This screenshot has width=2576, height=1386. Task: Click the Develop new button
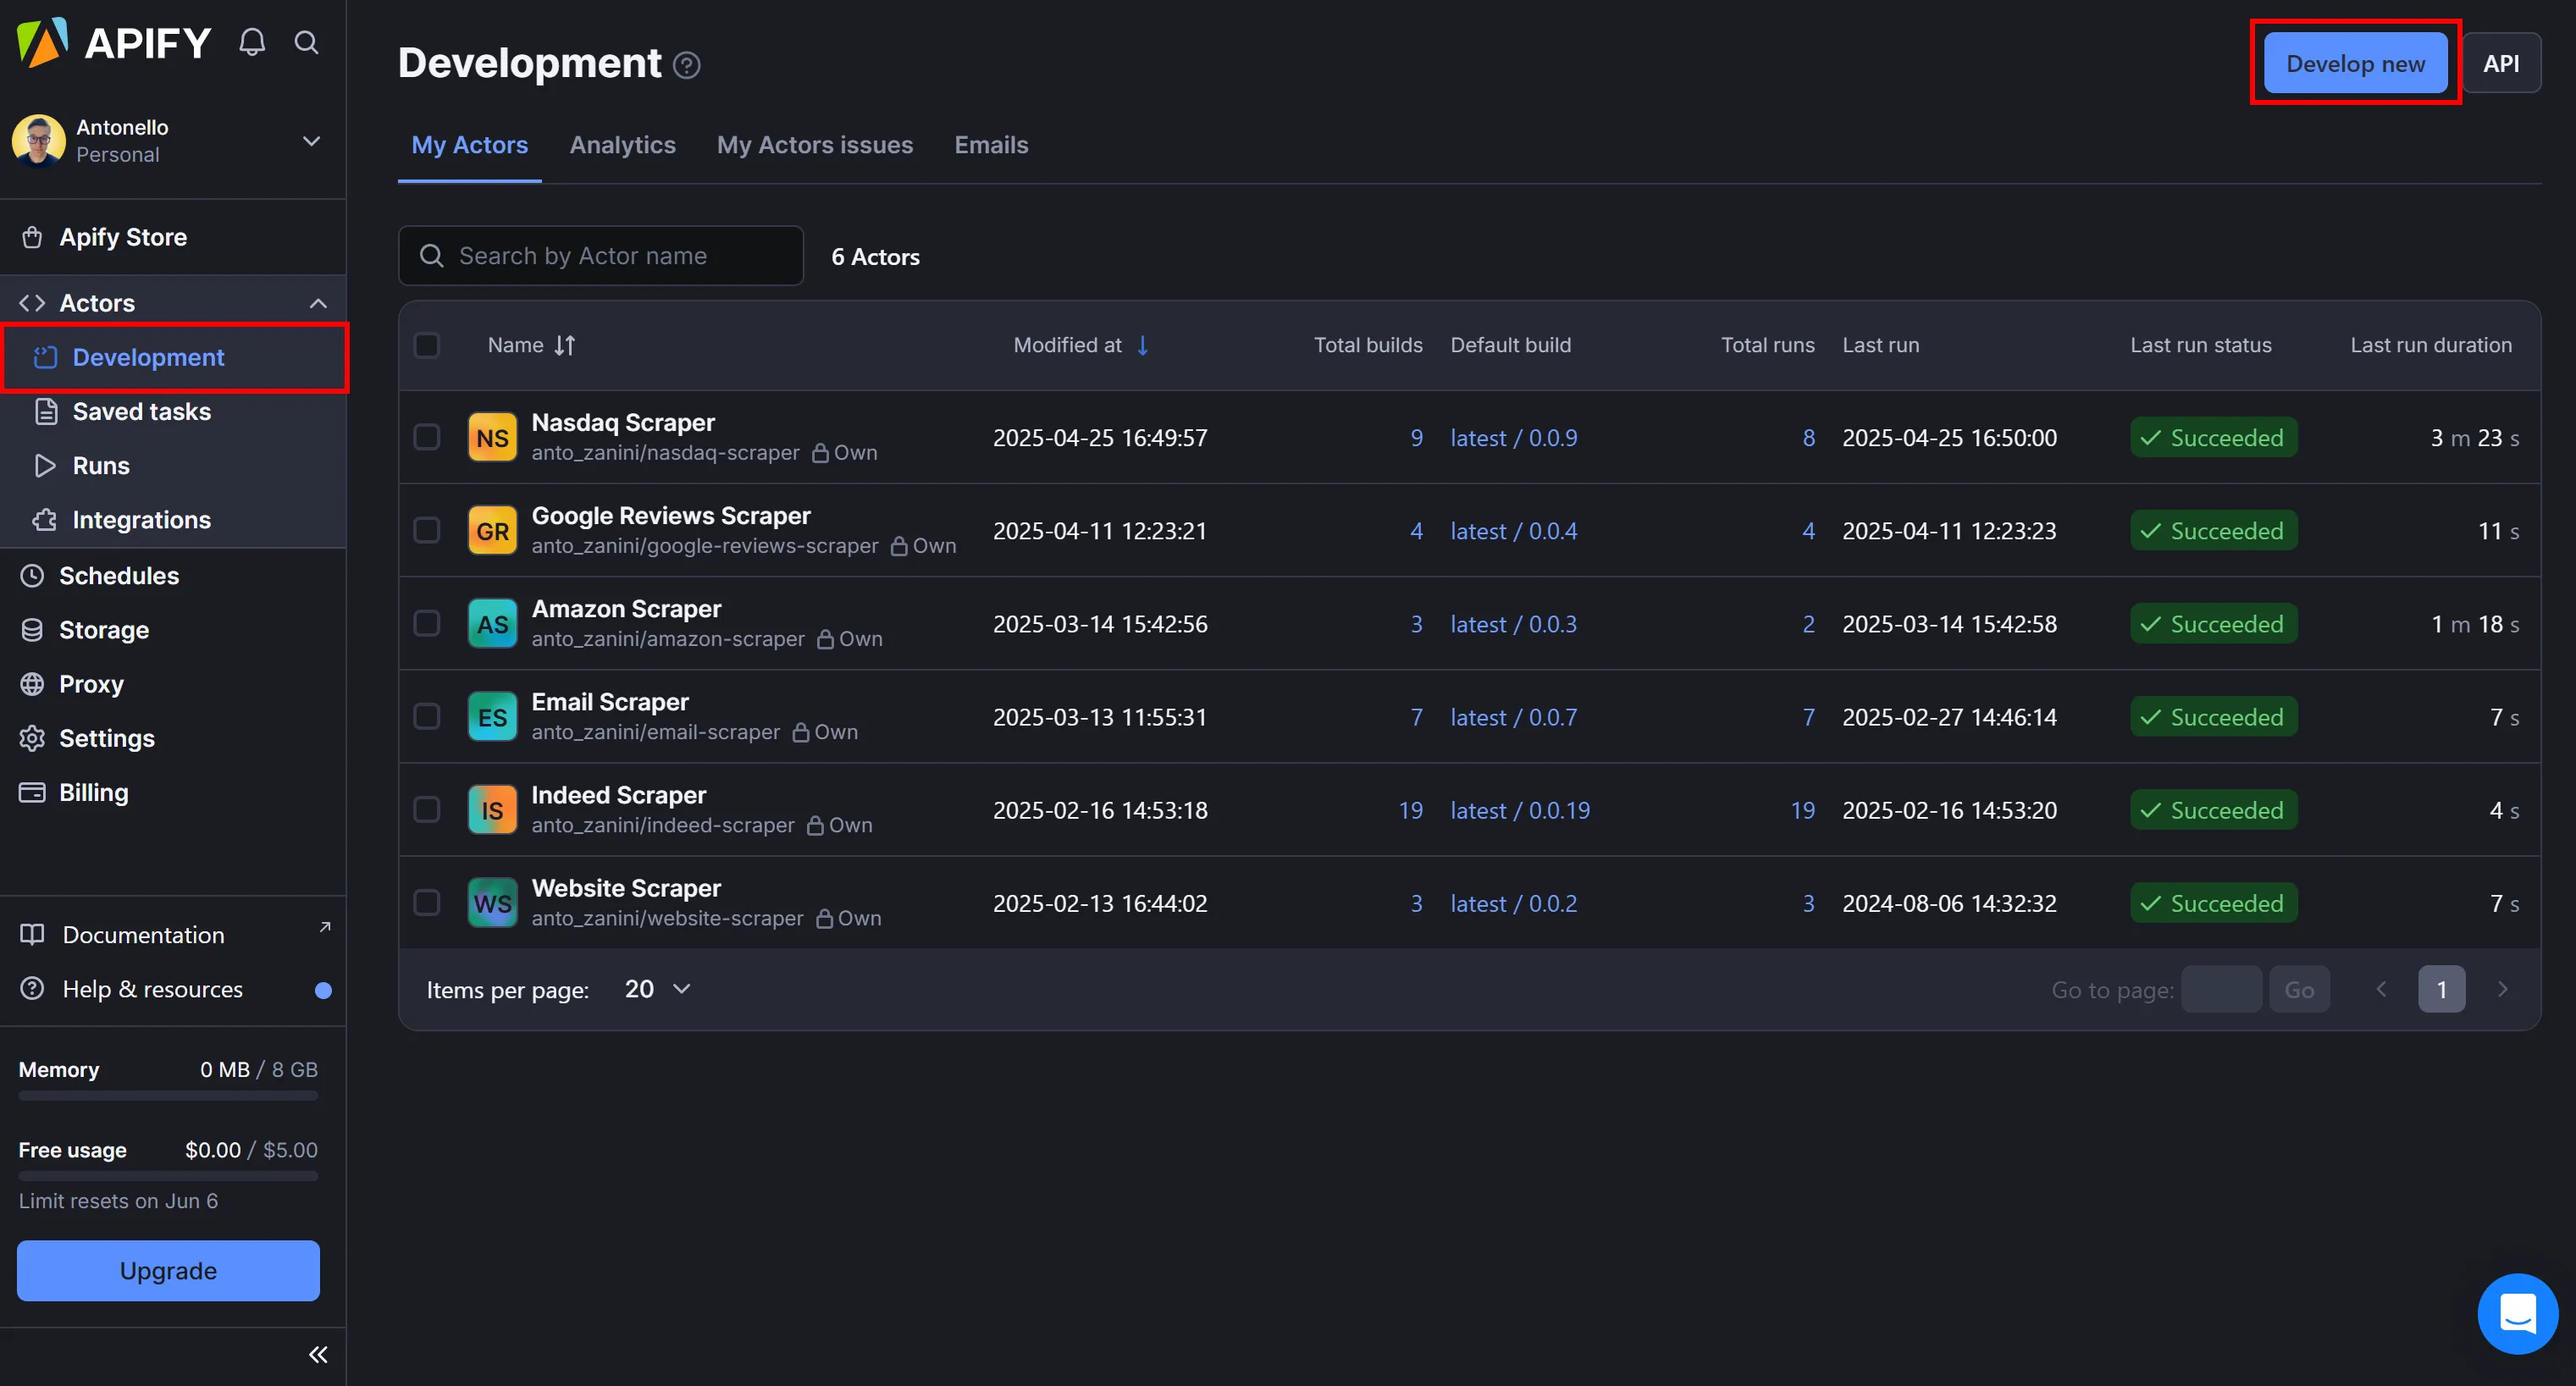tap(2355, 63)
